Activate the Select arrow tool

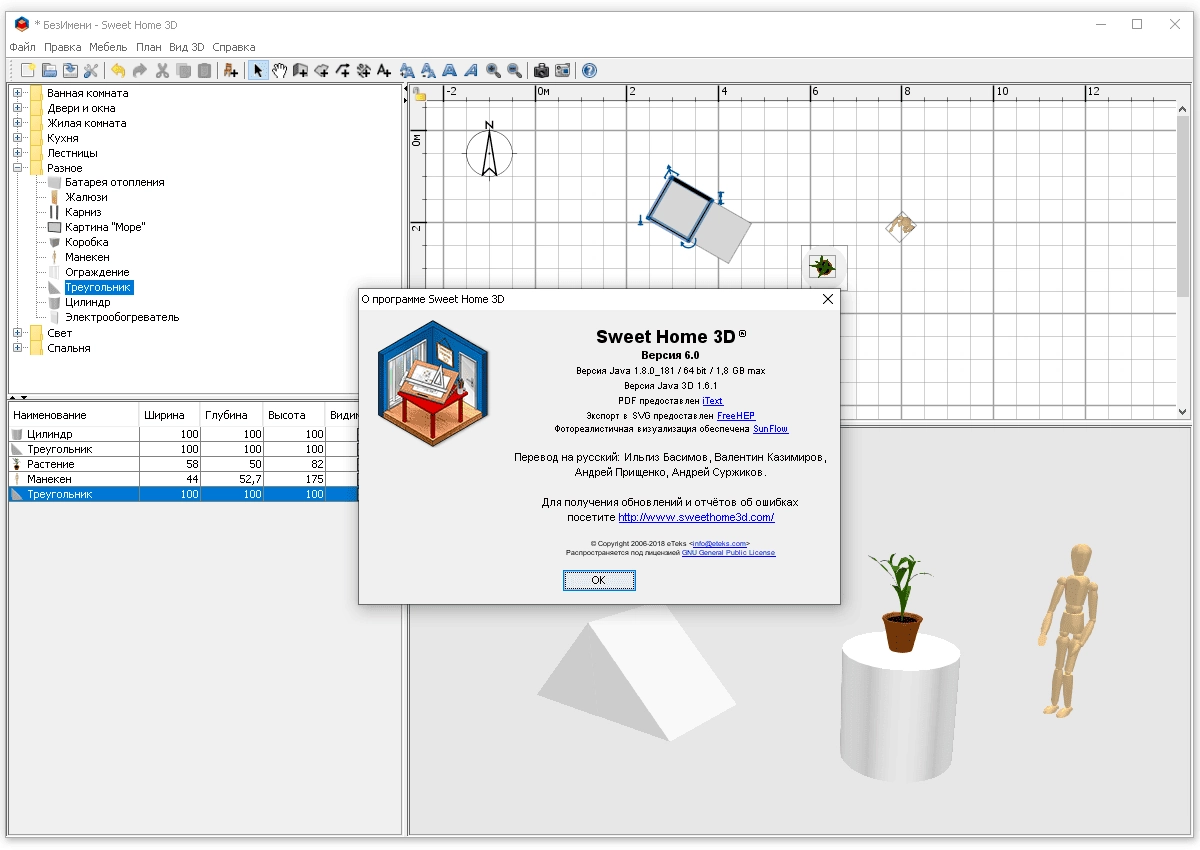[258, 70]
